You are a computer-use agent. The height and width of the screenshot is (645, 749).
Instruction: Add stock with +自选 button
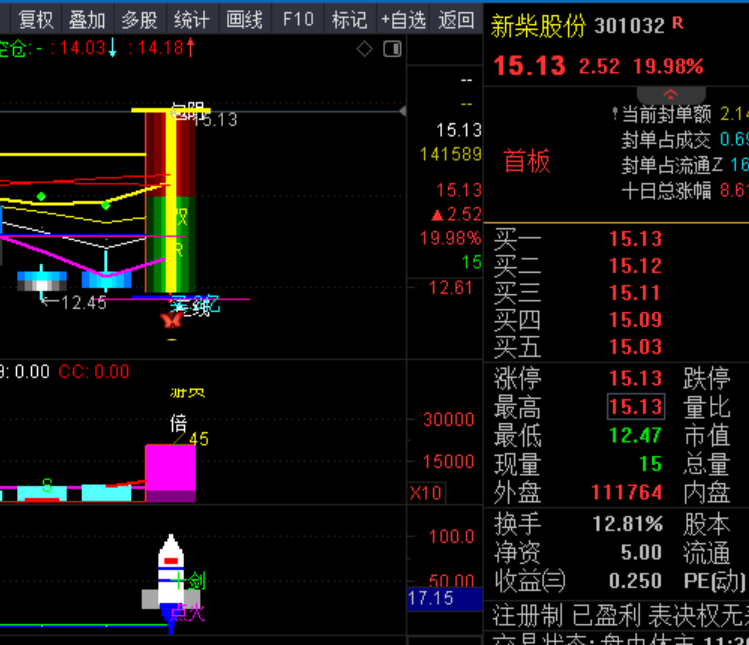pyautogui.click(x=403, y=20)
